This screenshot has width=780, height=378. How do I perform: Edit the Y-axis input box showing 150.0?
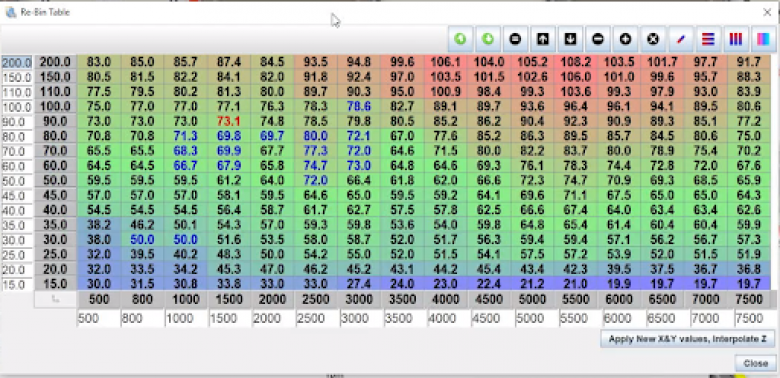click(x=17, y=78)
